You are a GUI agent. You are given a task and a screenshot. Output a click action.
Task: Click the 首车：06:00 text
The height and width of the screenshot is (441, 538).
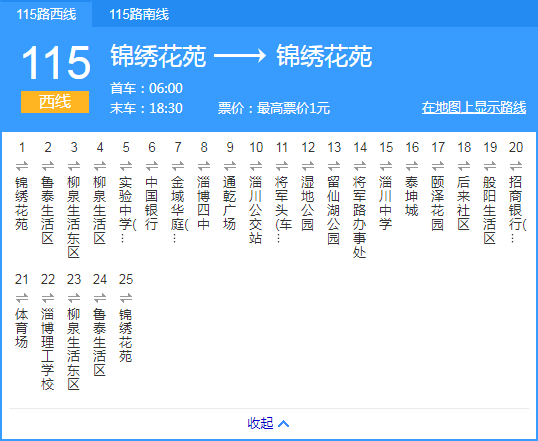coord(147,88)
